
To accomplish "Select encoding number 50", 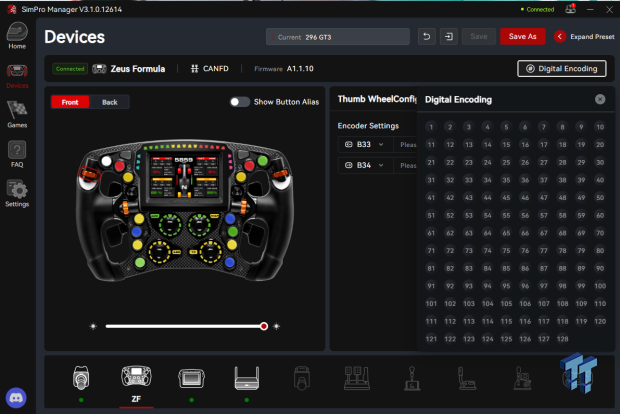I will [x=600, y=198].
